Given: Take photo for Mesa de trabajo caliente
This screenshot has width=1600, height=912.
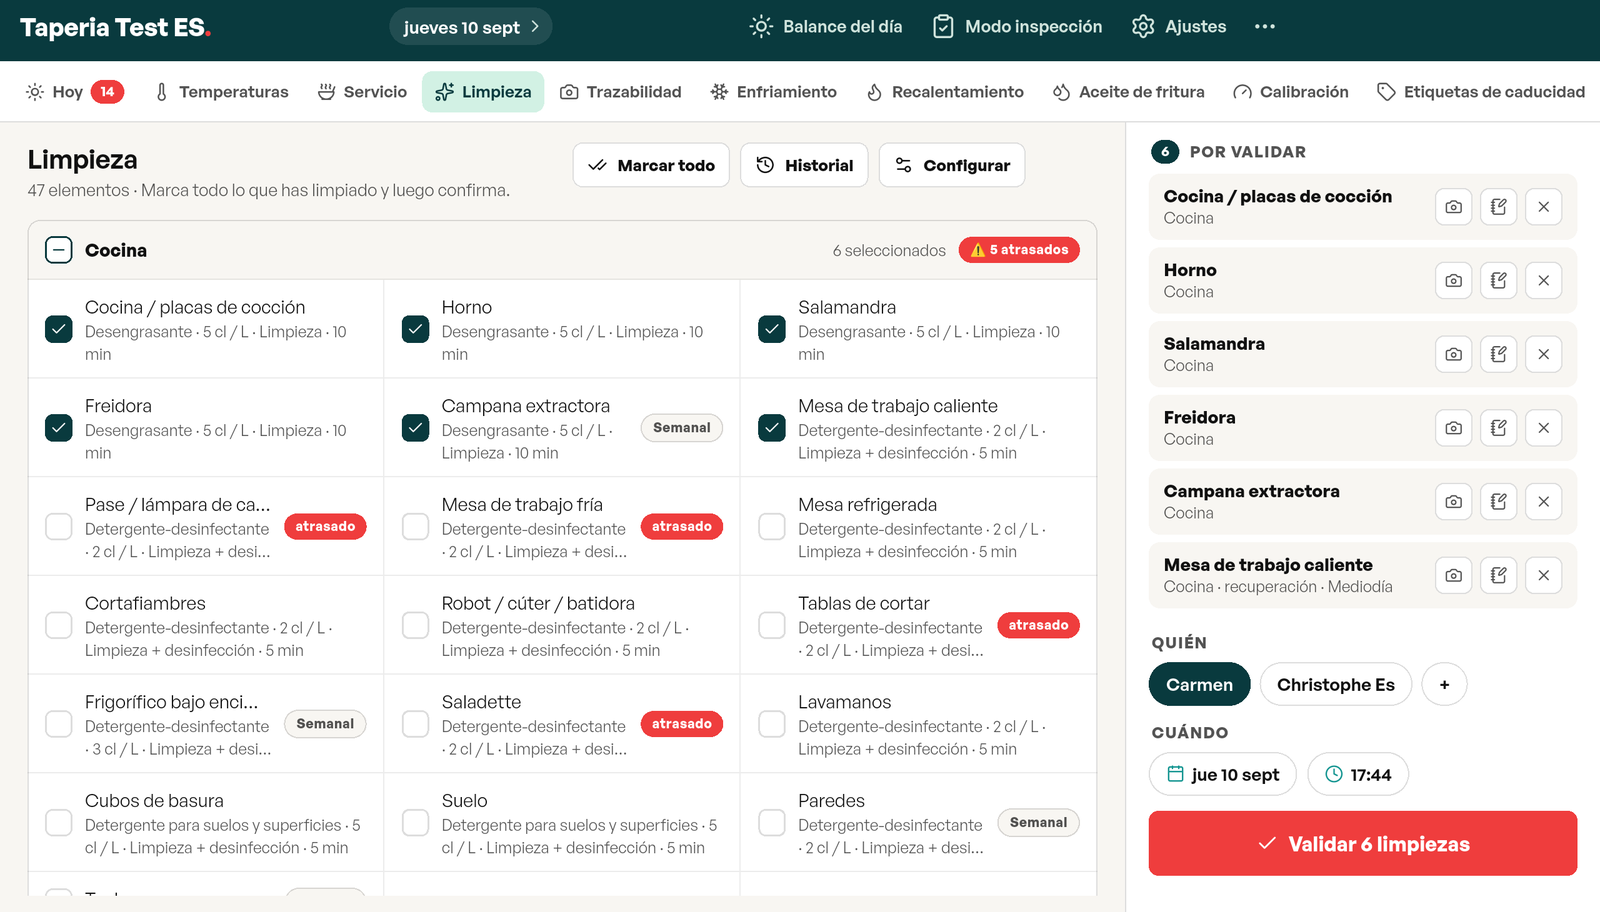Looking at the screenshot, I should [x=1454, y=575].
